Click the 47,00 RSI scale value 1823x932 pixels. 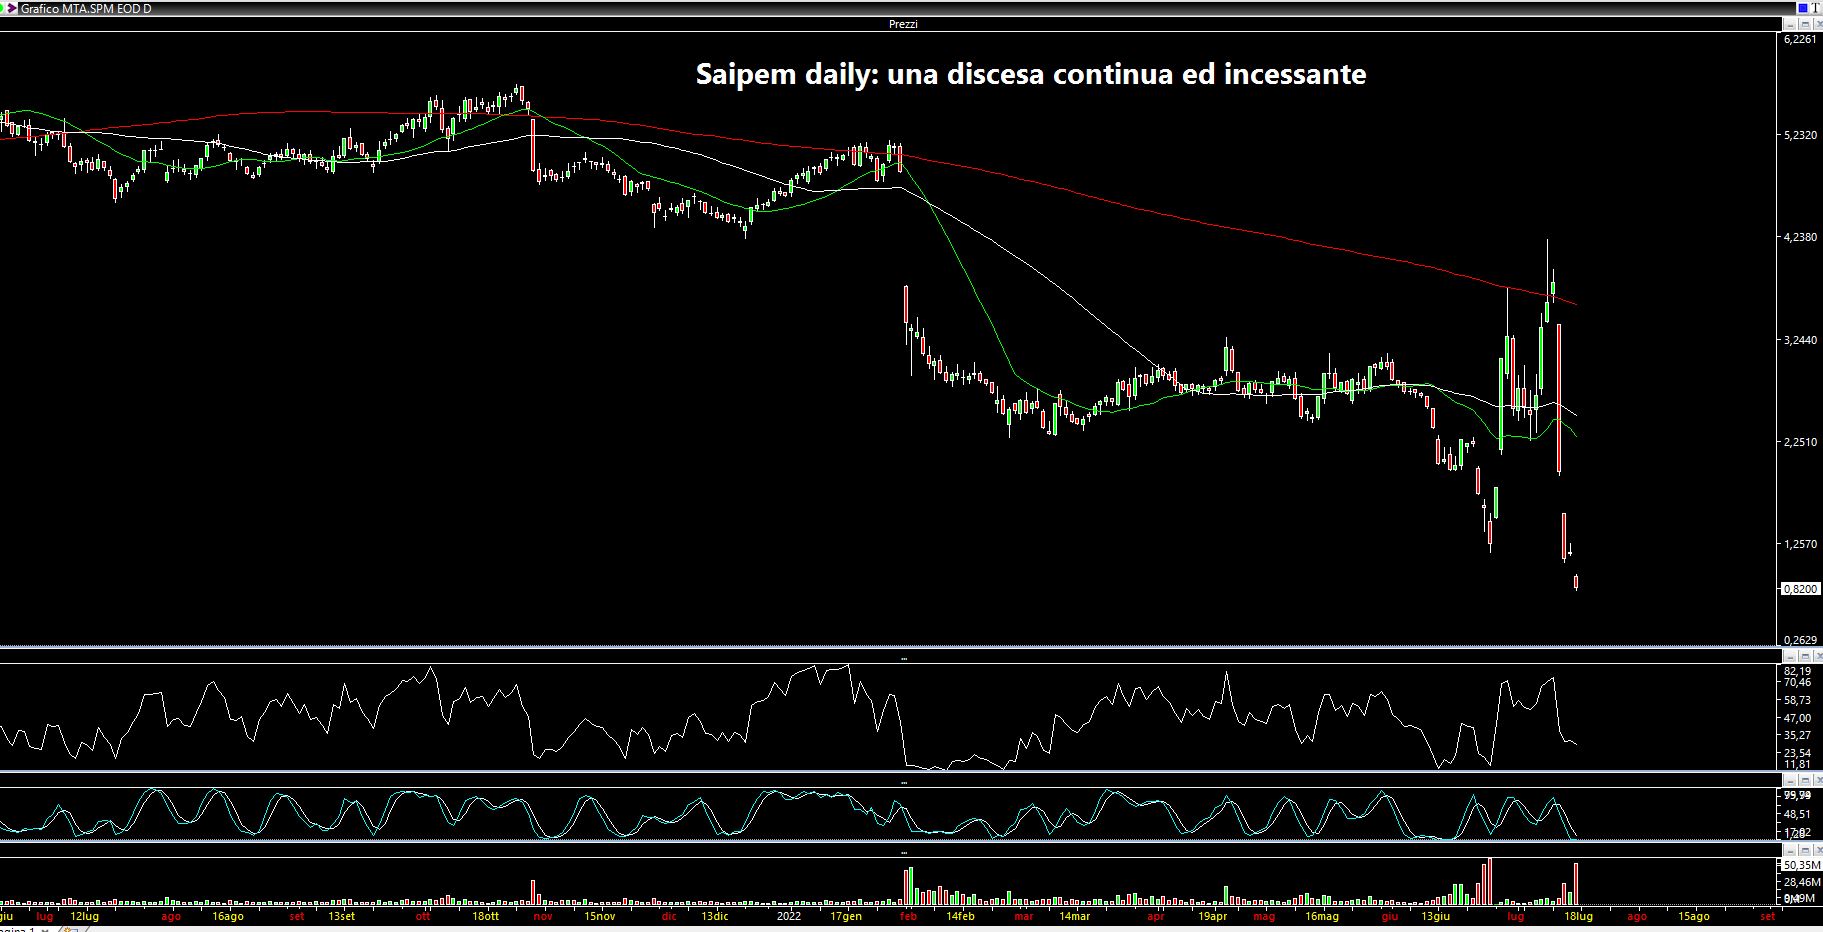tap(1797, 718)
